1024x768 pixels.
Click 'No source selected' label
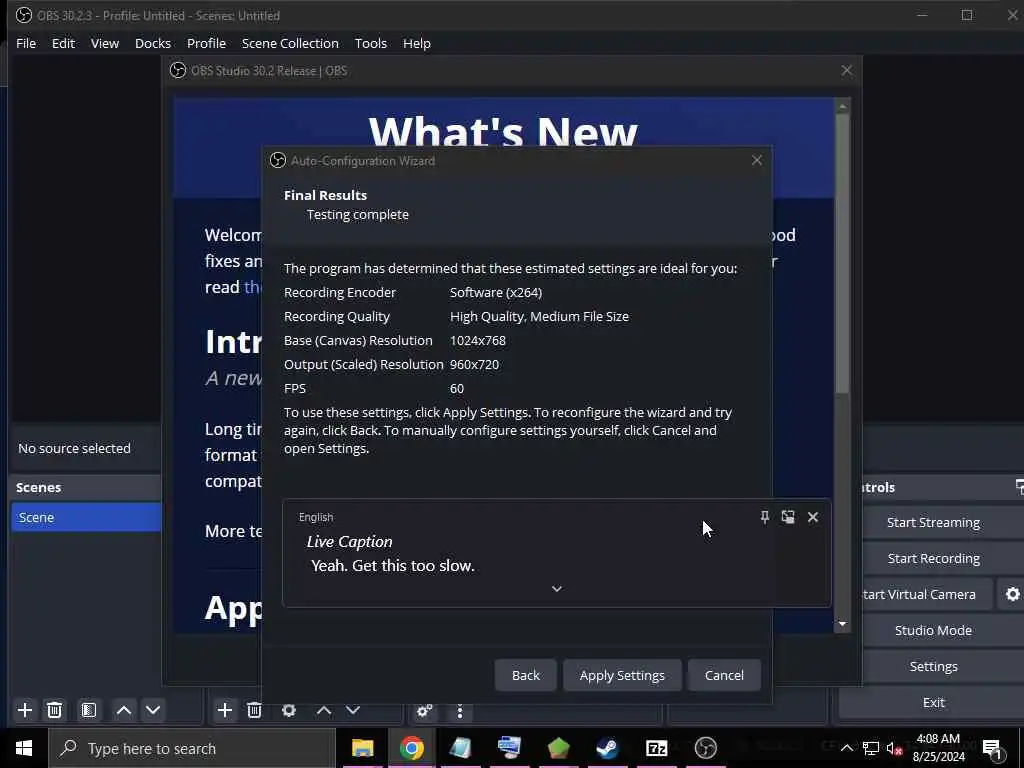tap(74, 448)
